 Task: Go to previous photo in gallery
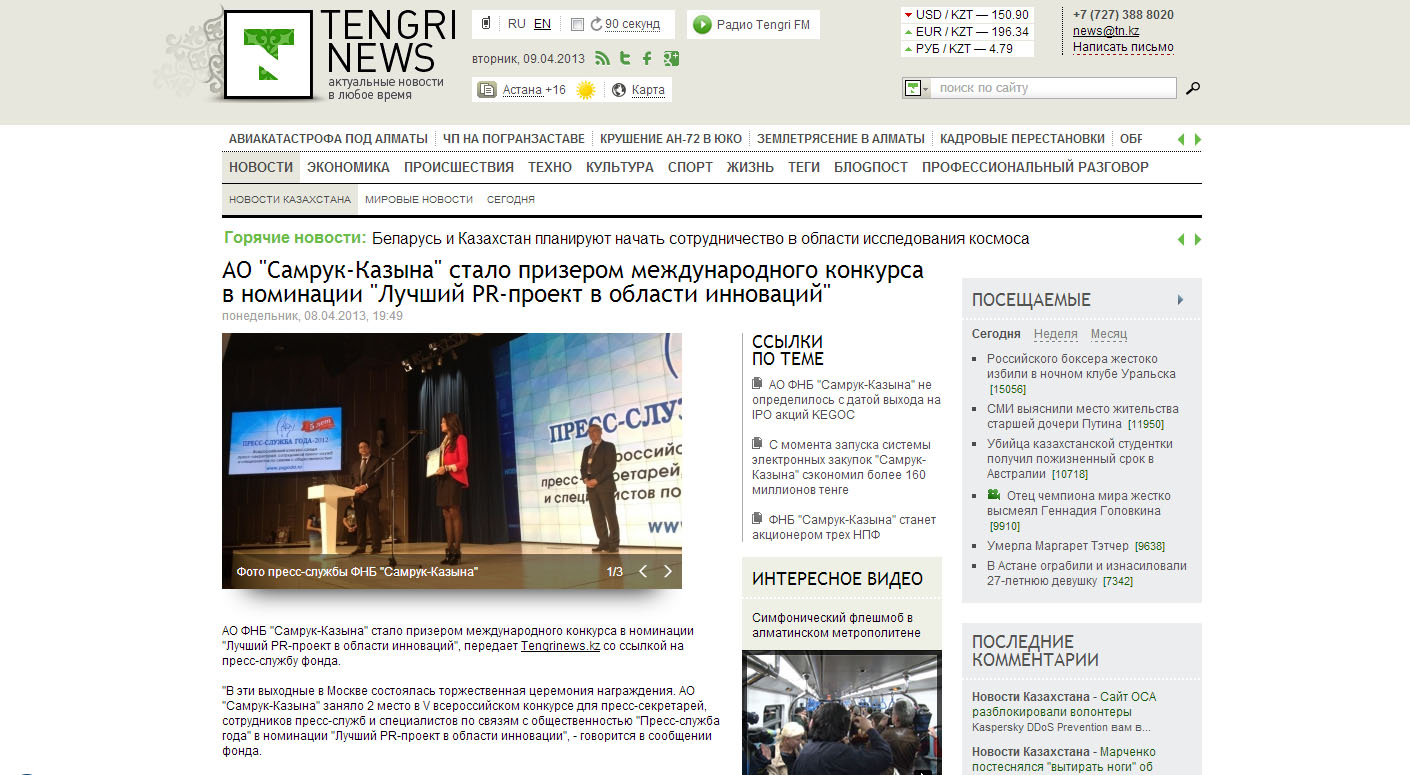[643, 571]
